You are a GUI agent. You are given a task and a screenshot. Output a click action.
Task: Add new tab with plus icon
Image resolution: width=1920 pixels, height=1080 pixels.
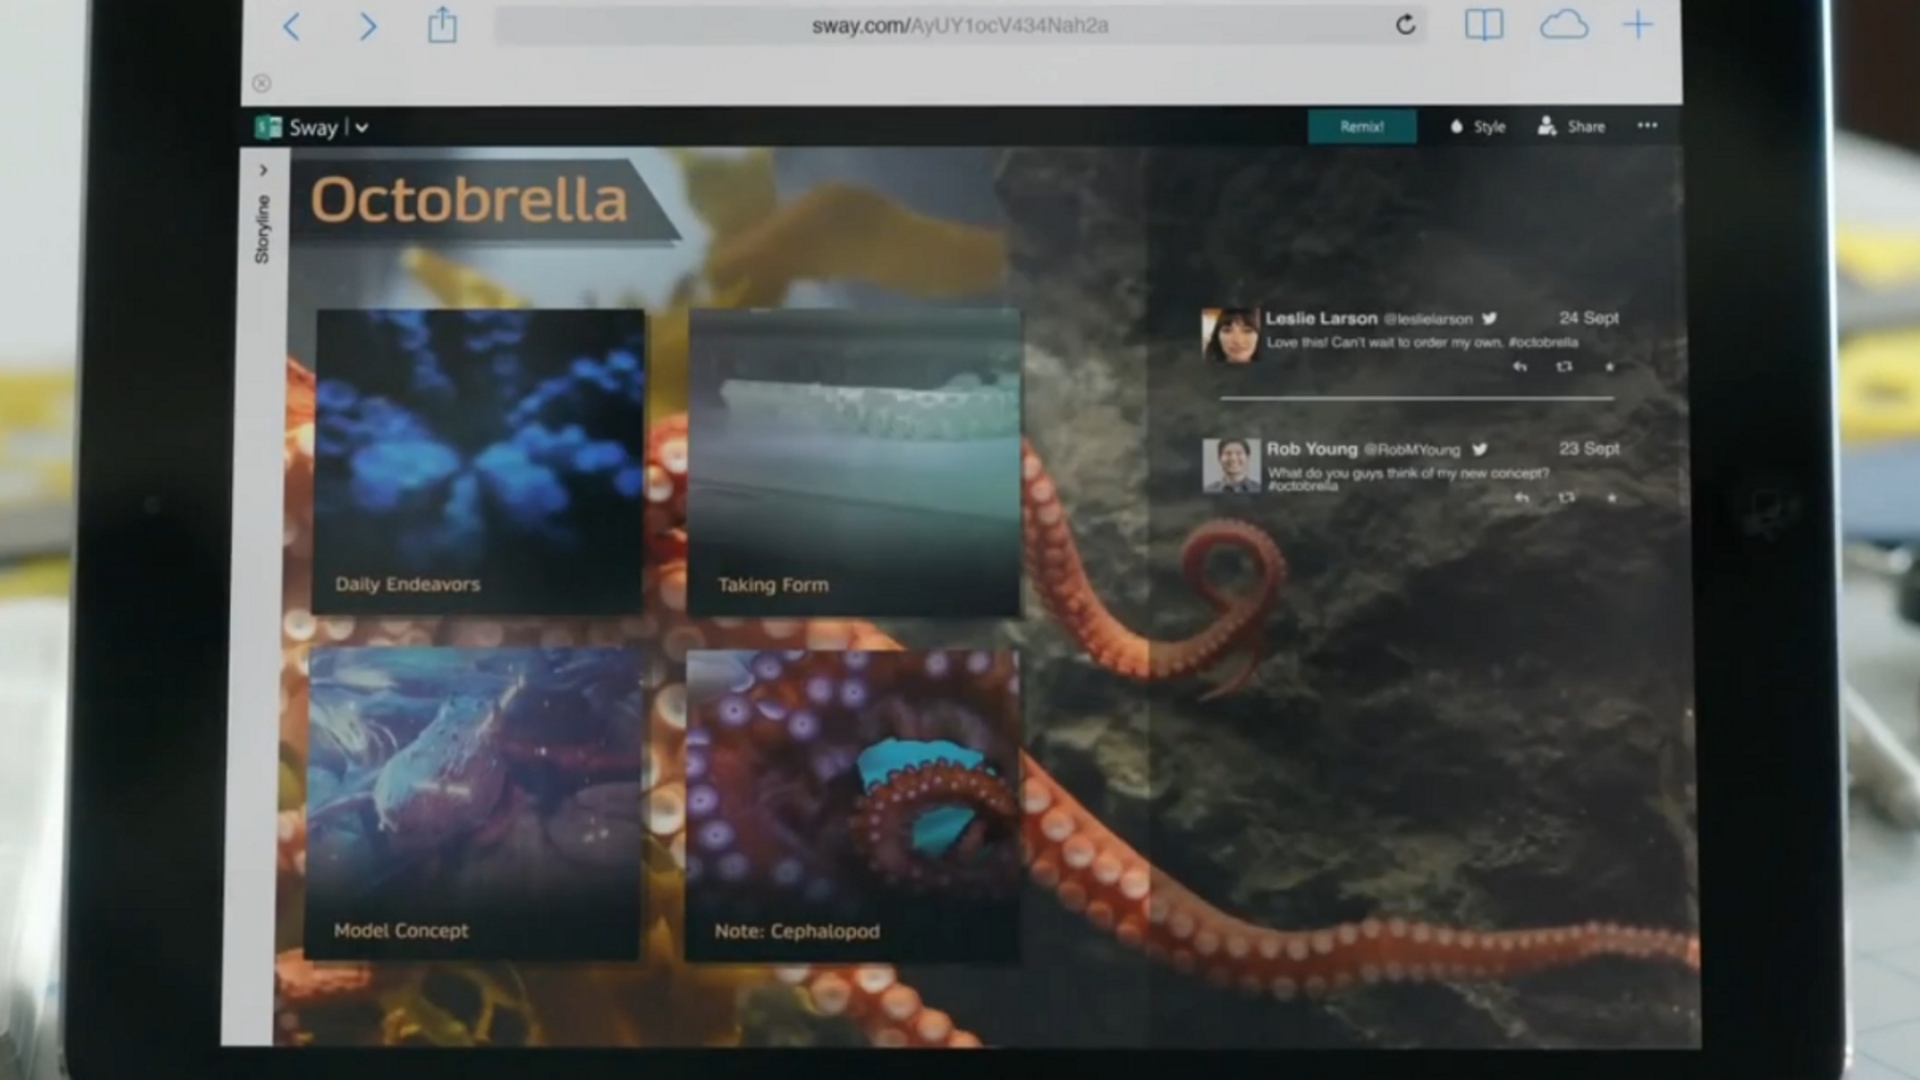(x=1638, y=25)
